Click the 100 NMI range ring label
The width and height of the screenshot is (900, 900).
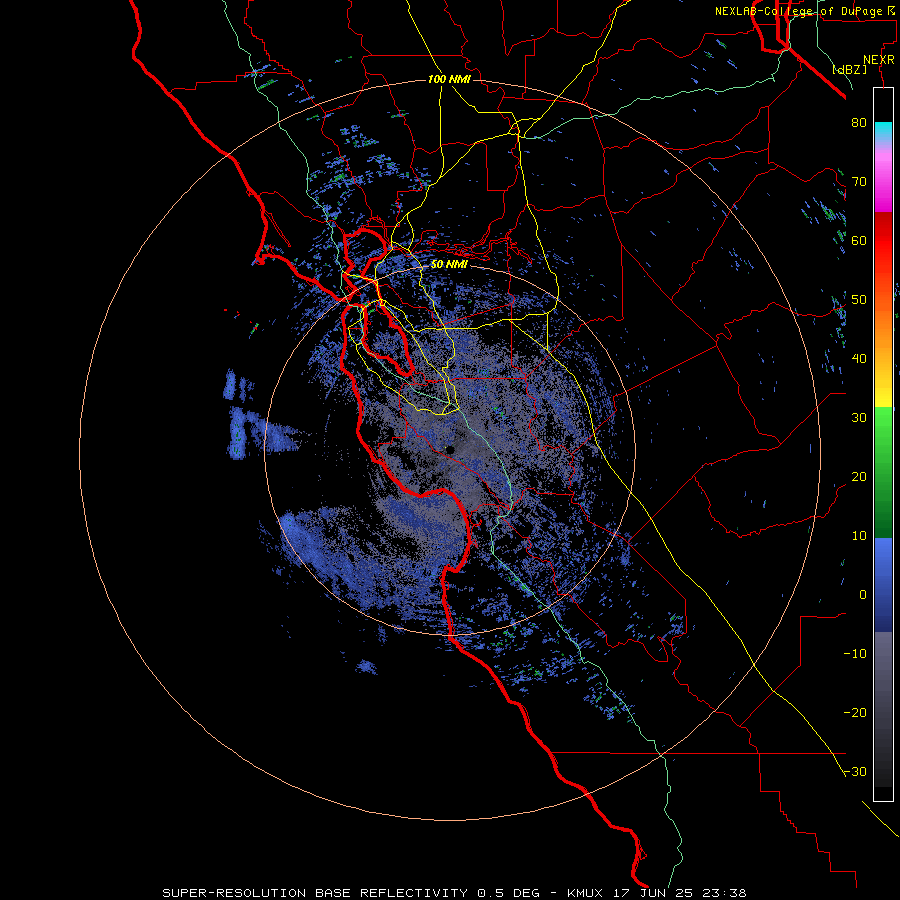click(449, 79)
